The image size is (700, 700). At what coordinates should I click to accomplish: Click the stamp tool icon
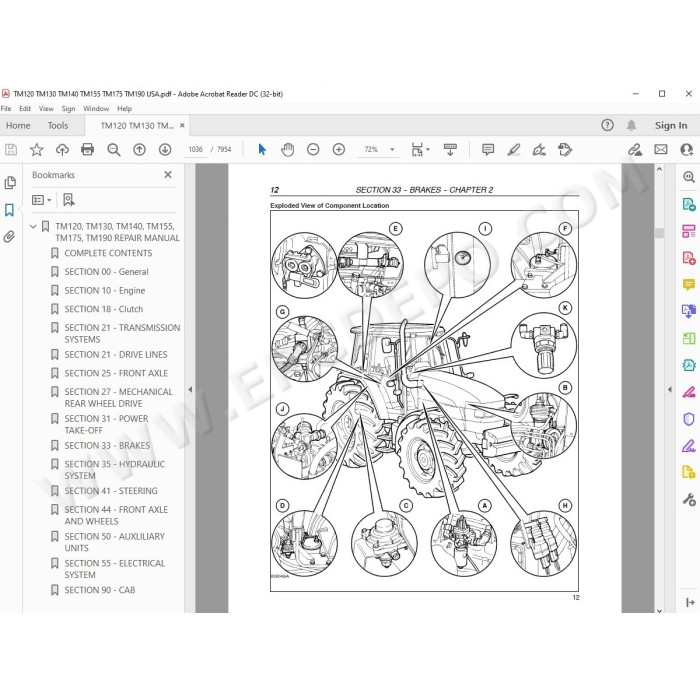pos(565,150)
